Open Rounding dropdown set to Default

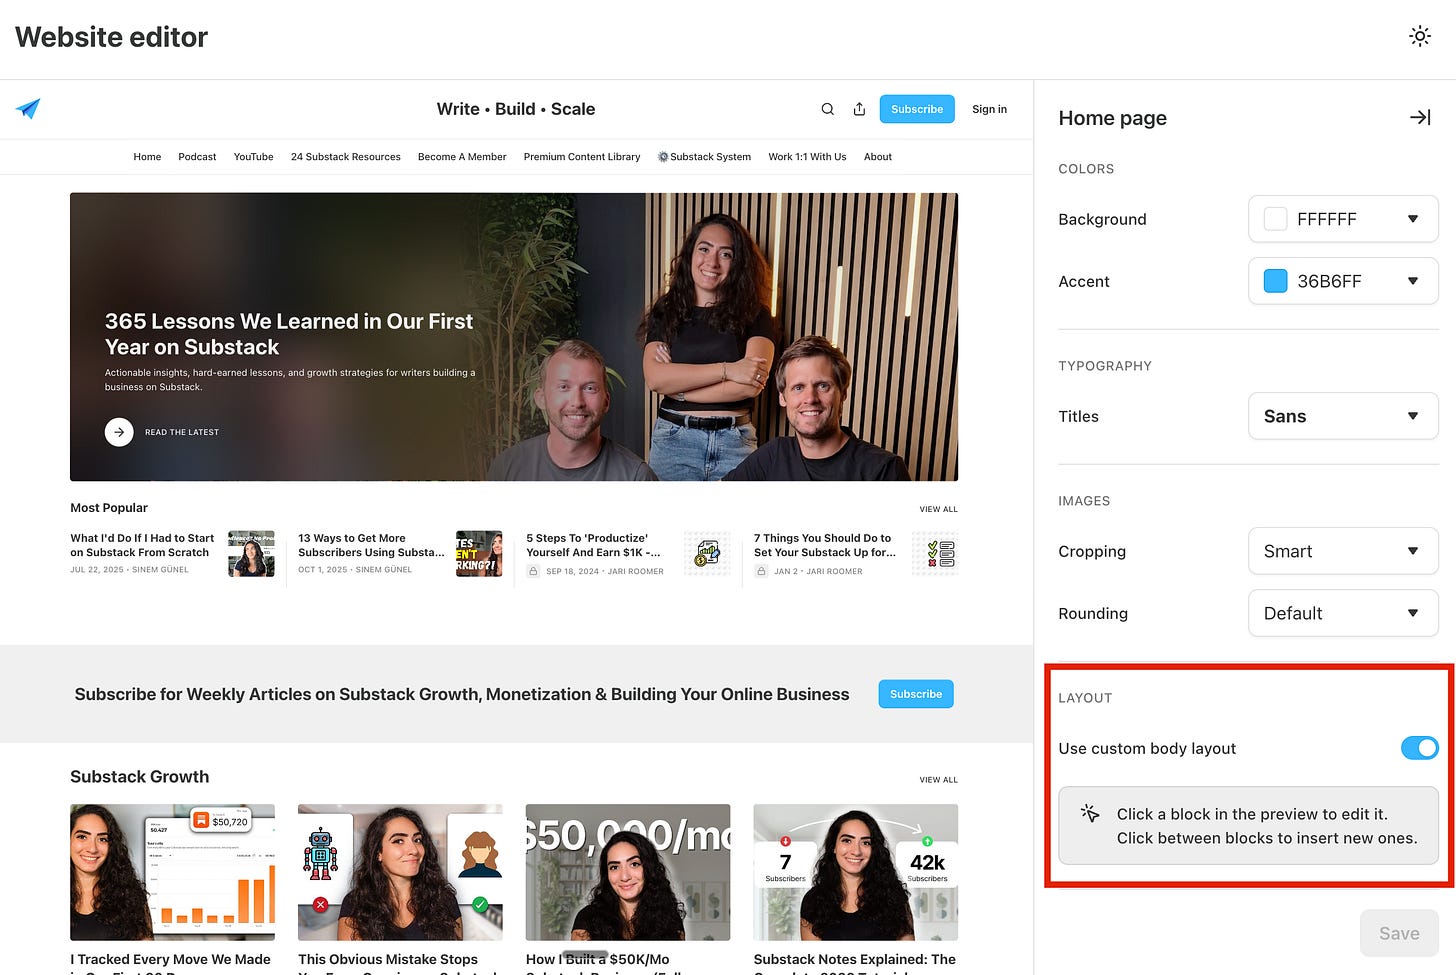tap(1343, 613)
